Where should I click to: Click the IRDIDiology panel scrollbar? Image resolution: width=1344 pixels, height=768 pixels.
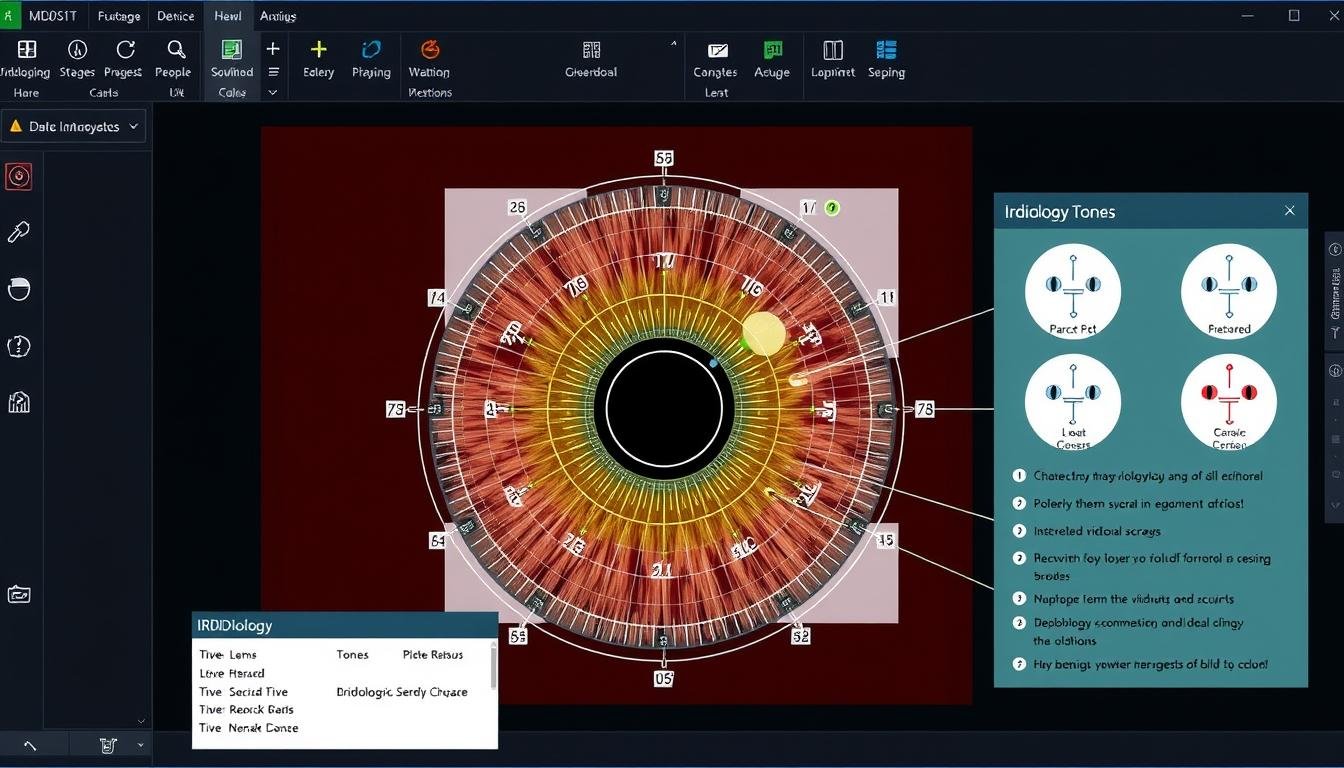pyautogui.click(x=492, y=666)
